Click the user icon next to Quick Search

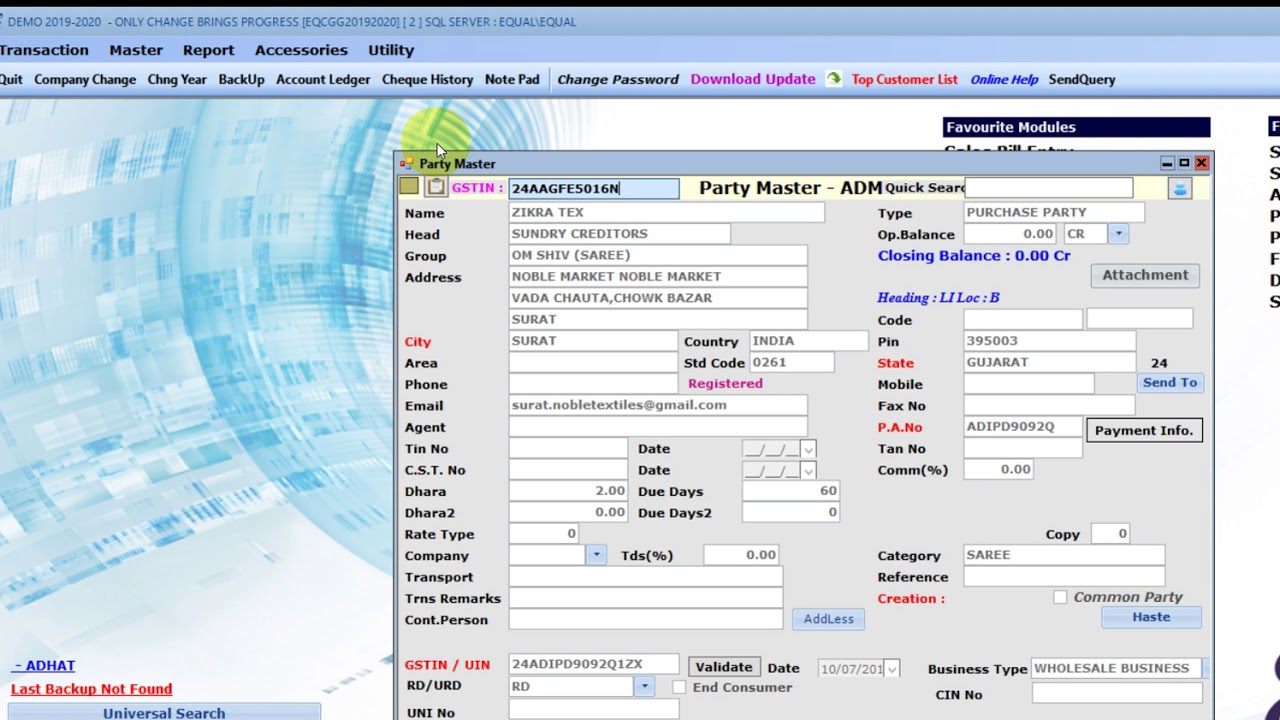point(1179,188)
